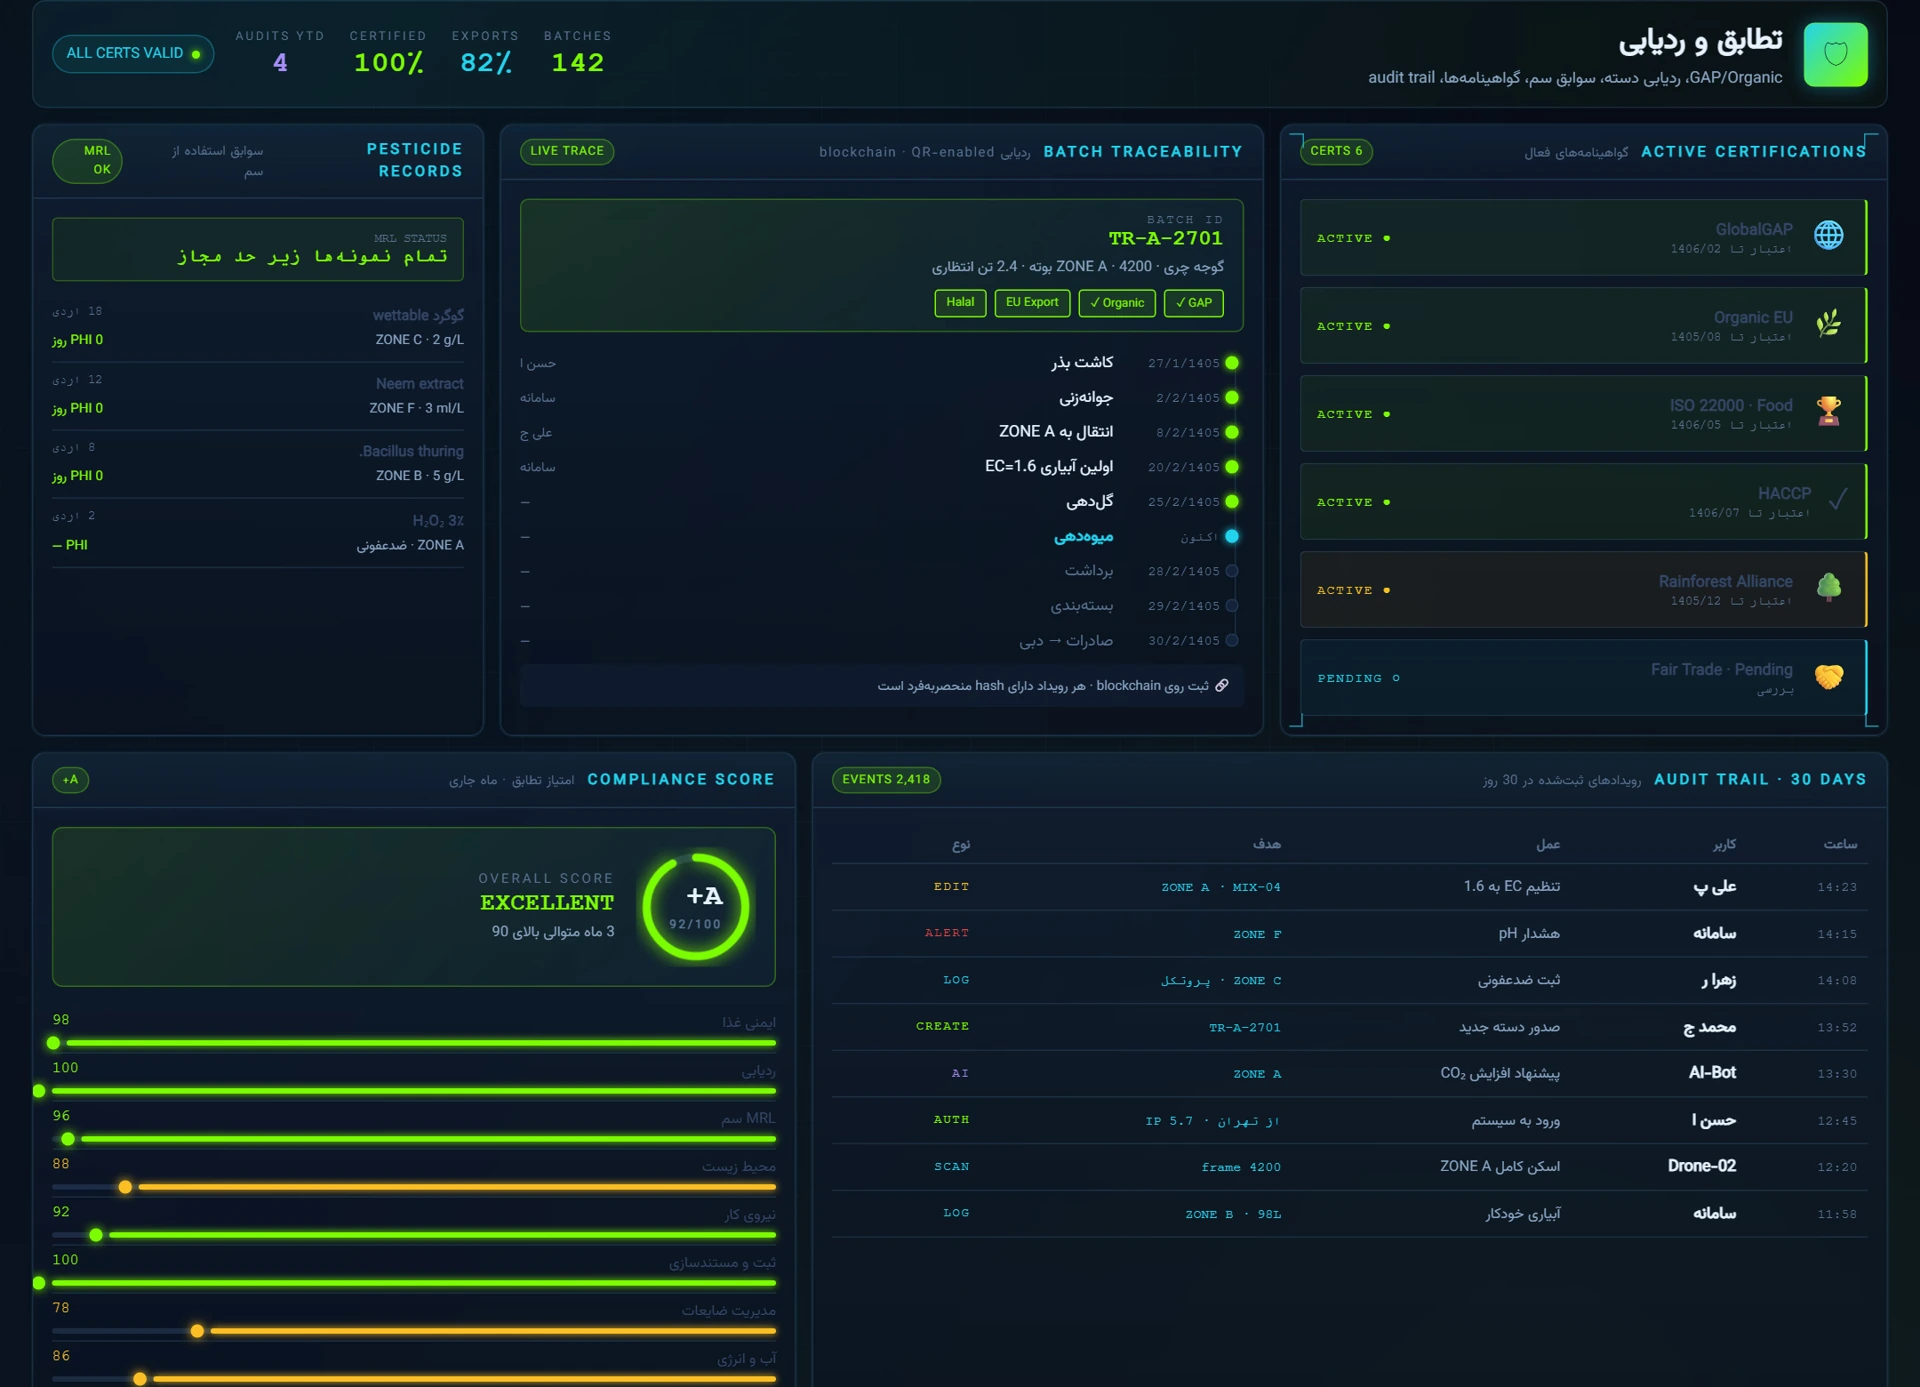The width and height of the screenshot is (1920, 1387).
Task: Click the timeline dot for 30/2/1405 export
Action: click(x=1232, y=640)
